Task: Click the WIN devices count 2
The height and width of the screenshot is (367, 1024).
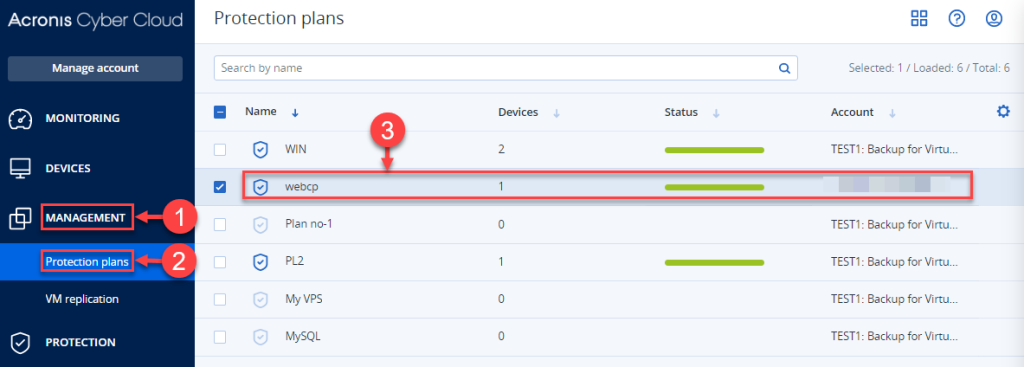Action: tap(502, 150)
